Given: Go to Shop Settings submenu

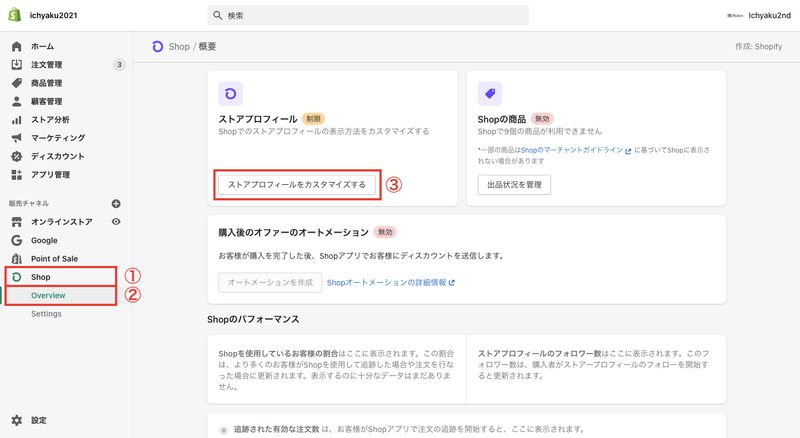Looking at the screenshot, I should point(46,314).
